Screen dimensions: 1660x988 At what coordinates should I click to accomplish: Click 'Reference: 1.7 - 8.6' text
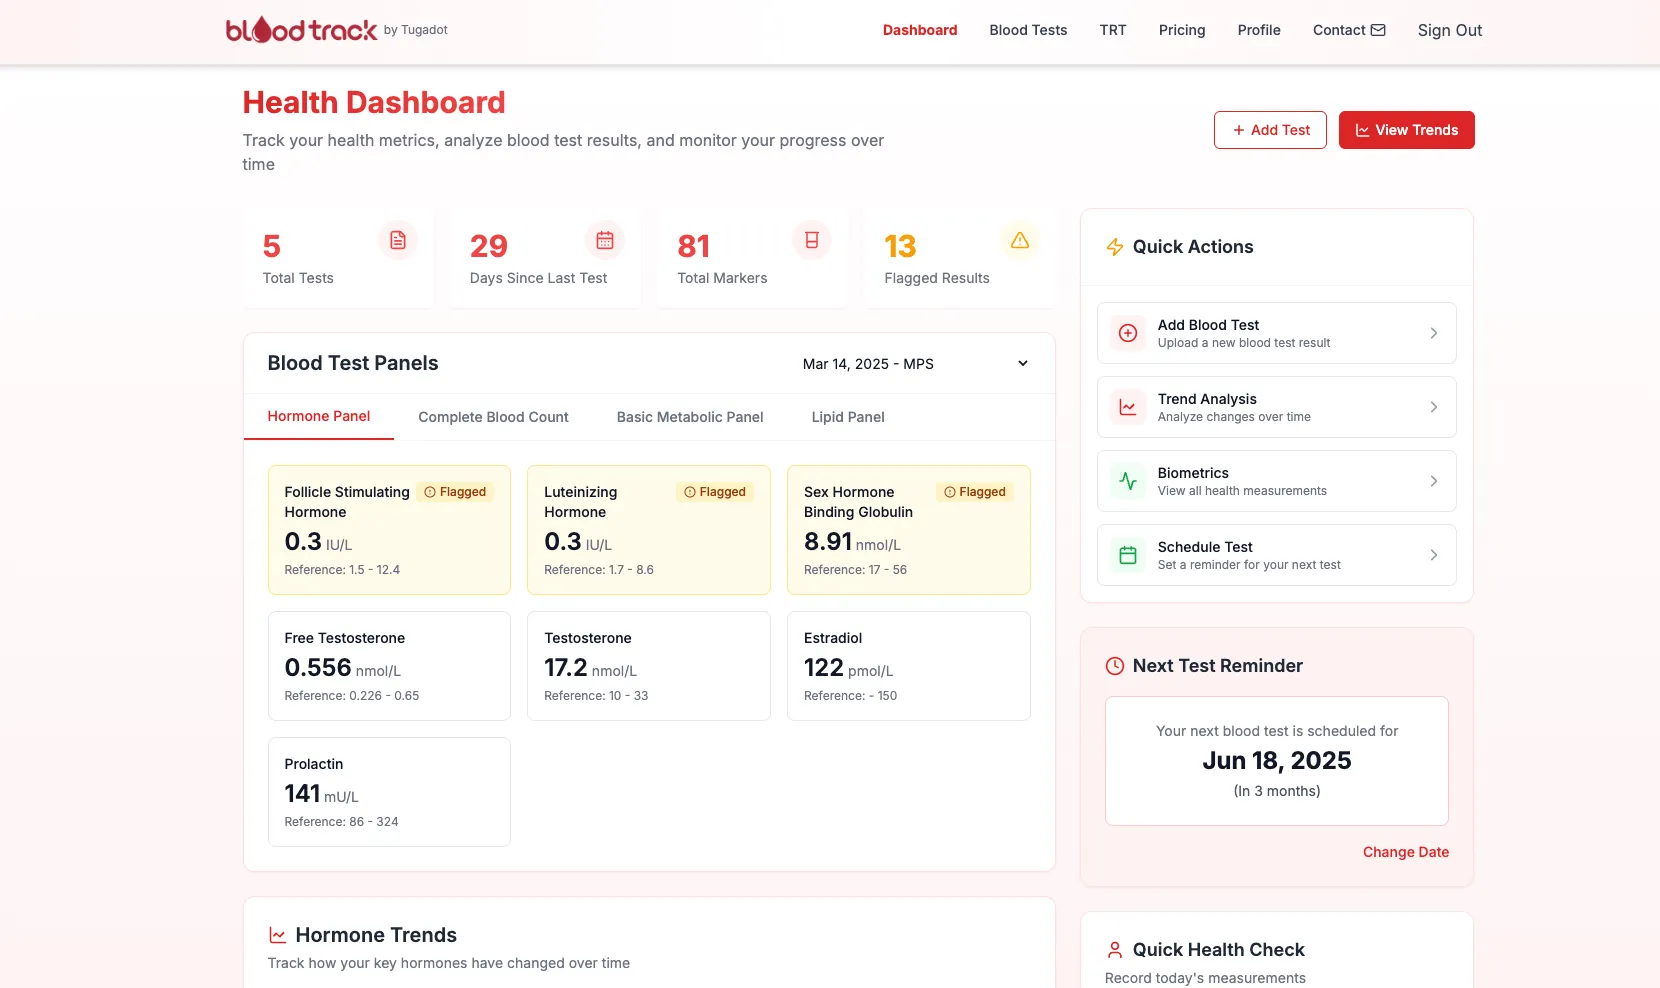pos(599,570)
